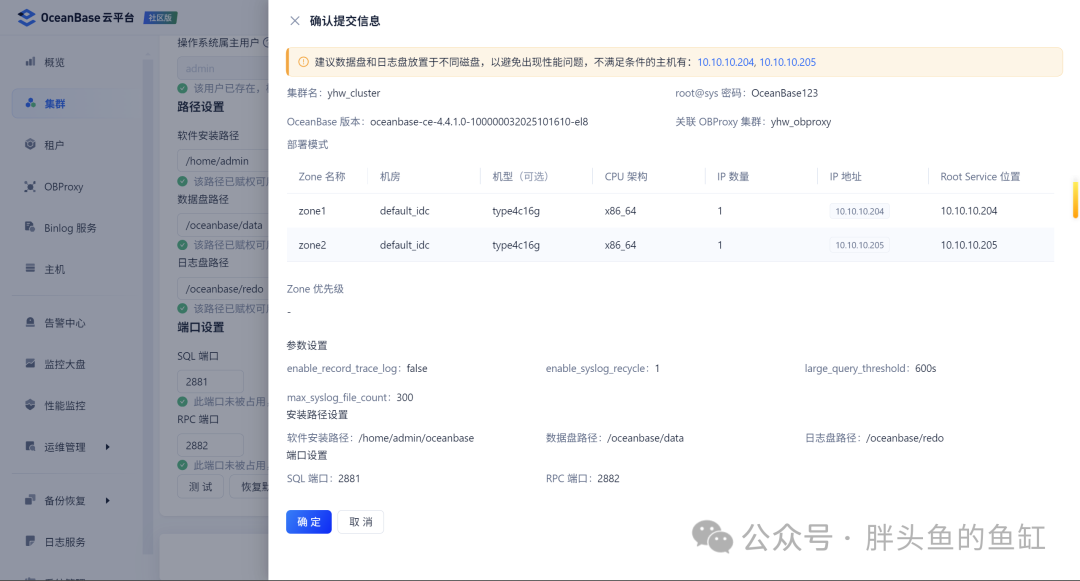This screenshot has height=581, width=1080.
Task: Open the Binlog 服务 sidebar icon
Action: click(30, 227)
